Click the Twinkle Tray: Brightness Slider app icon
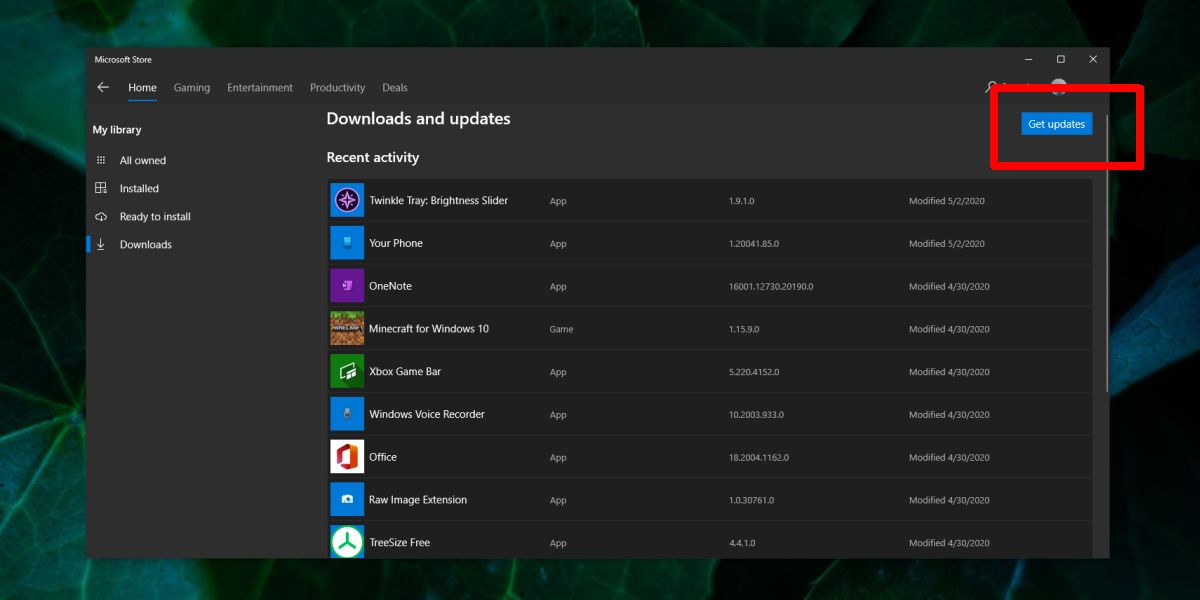Image resolution: width=1200 pixels, height=600 pixels. (x=346, y=200)
